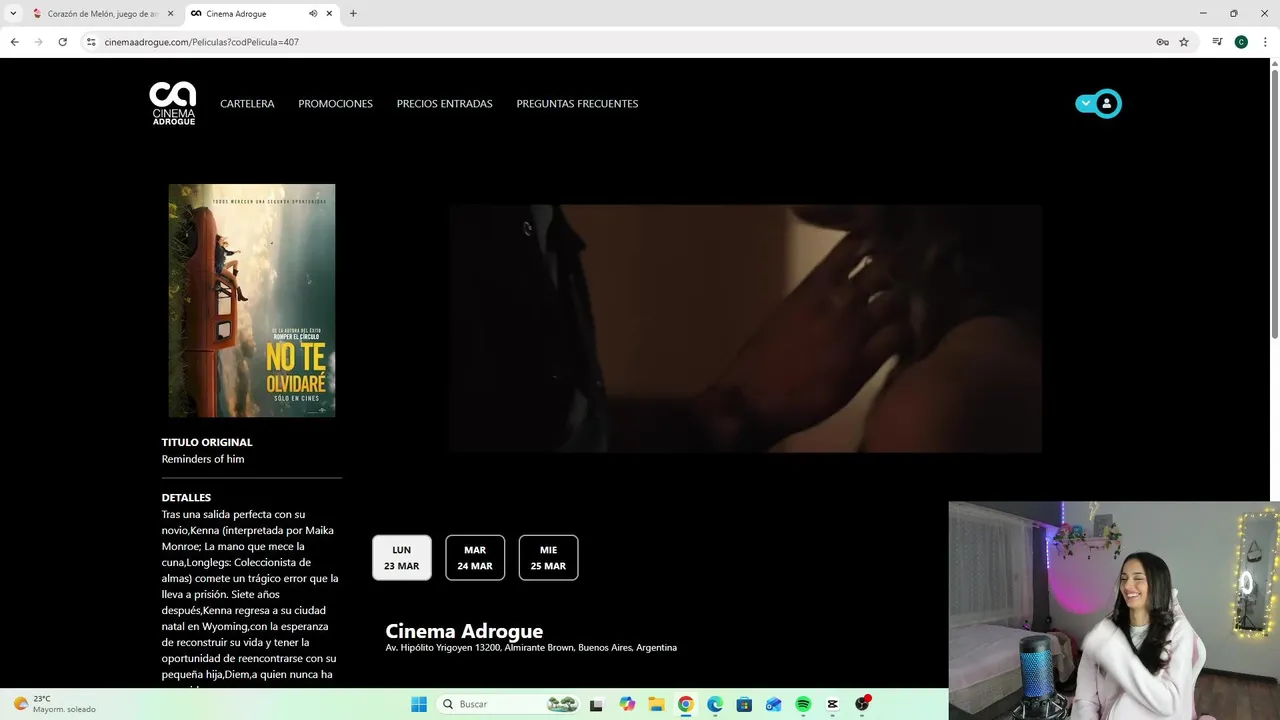Click the Chrome taskbar icon
This screenshot has width=1280, height=720.
click(x=685, y=704)
